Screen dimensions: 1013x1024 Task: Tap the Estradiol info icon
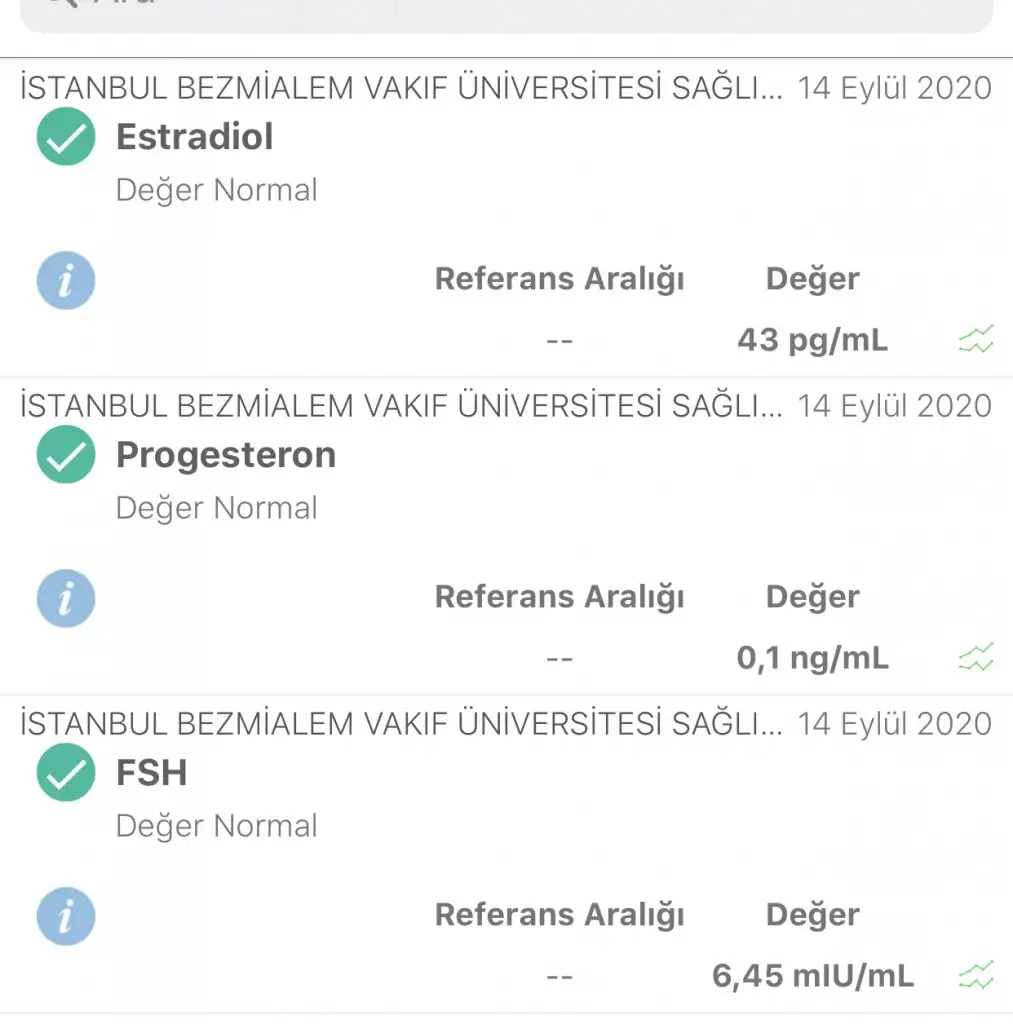click(x=66, y=280)
